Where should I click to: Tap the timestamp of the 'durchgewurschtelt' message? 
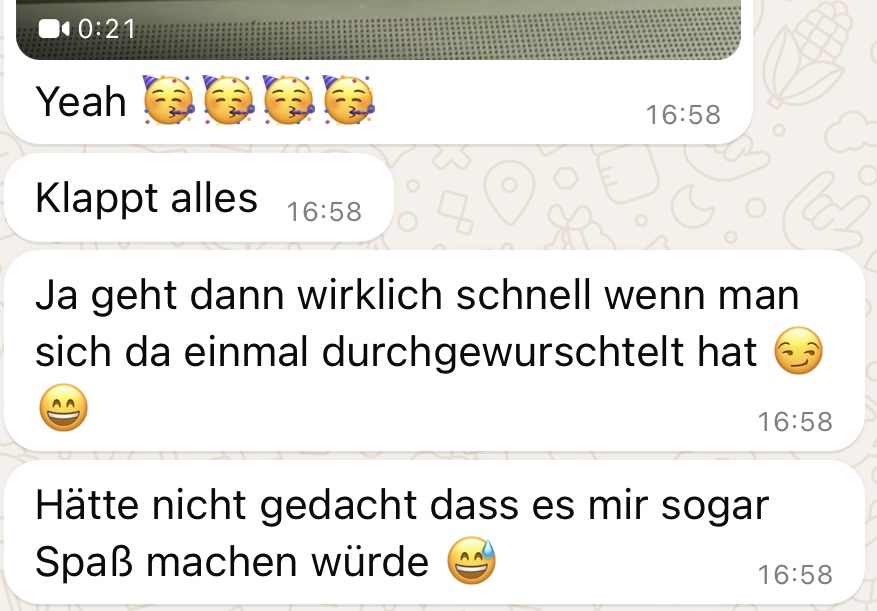click(795, 422)
